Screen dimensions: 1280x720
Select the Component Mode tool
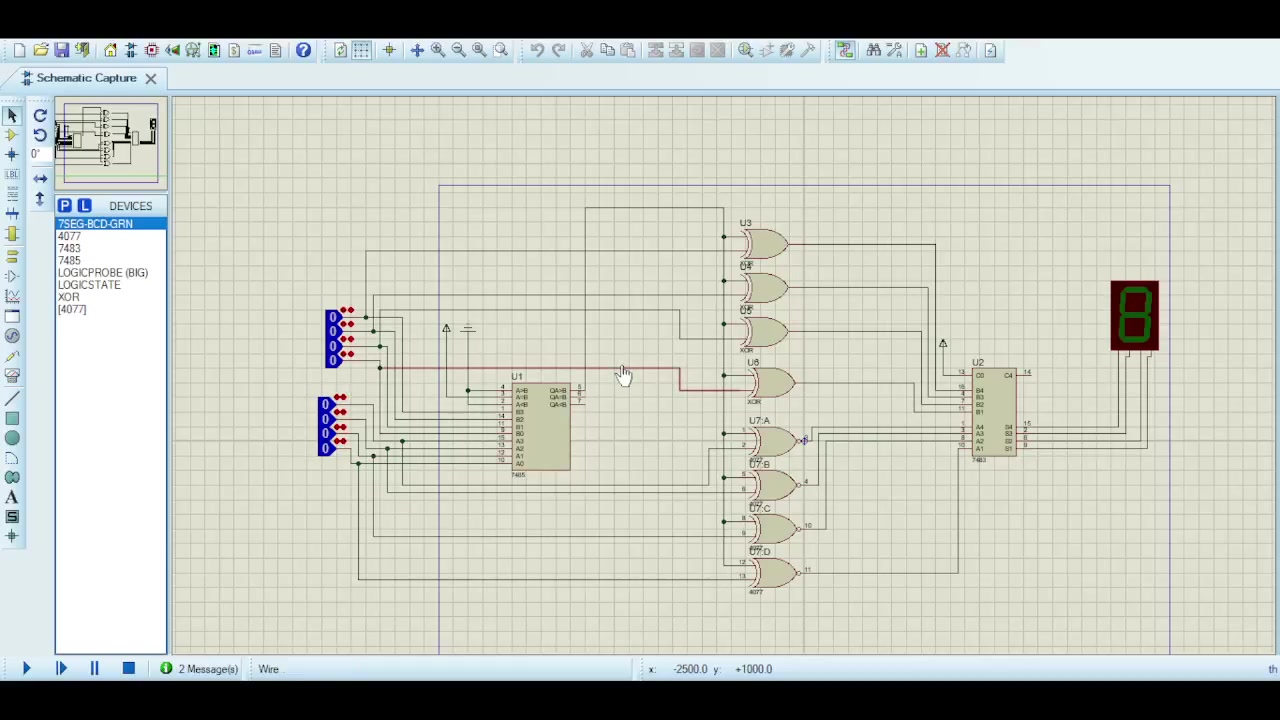[12, 135]
